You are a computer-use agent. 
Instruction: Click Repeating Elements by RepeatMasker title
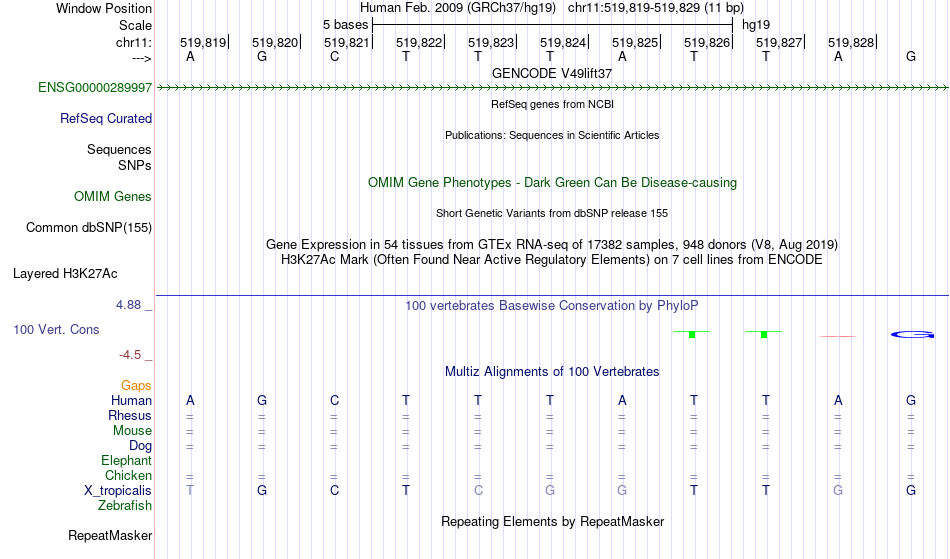tap(552, 522)
